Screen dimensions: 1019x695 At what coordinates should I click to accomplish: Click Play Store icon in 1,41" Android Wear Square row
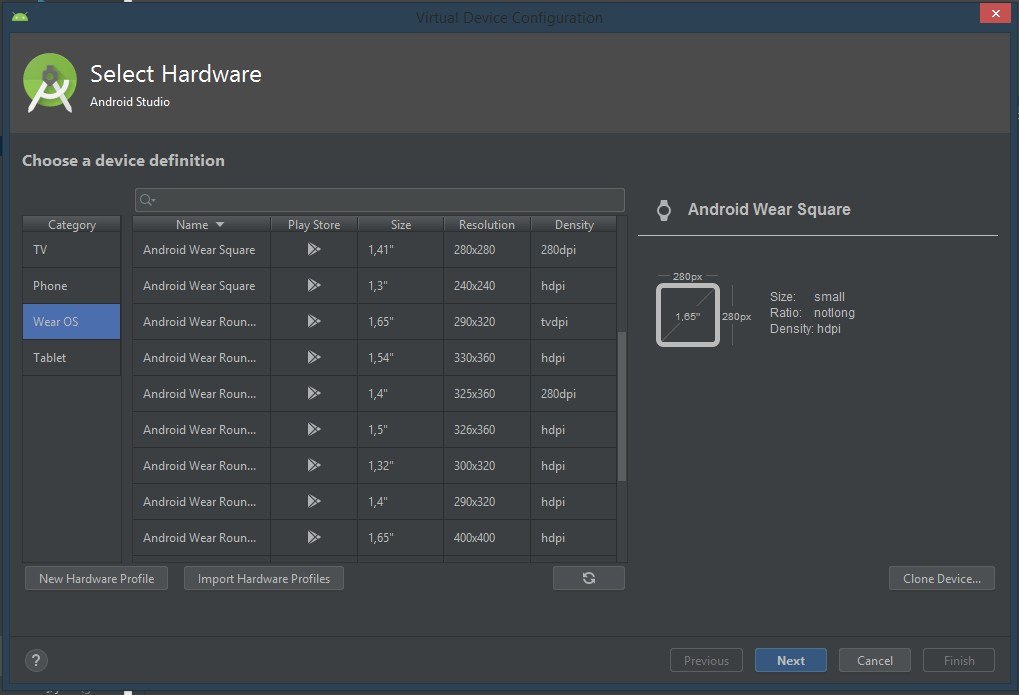pyautogui.click(x=314, y=250)
